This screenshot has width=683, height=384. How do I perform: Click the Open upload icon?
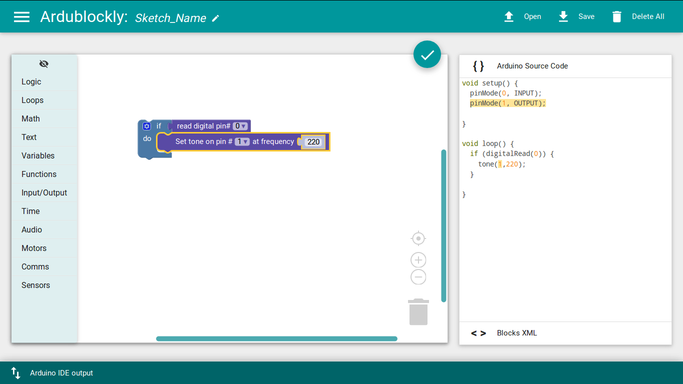coord(509,17)
